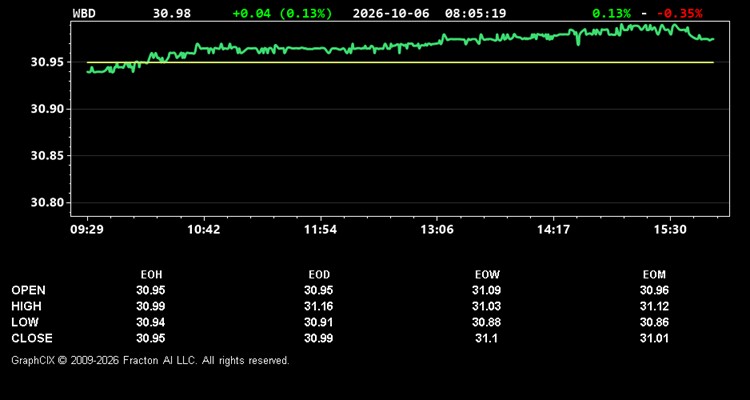Image resolution: width=750 pixels, height=400 pixels.
Task: Click the 11:54 time axis label
Action: pos(320,230)
